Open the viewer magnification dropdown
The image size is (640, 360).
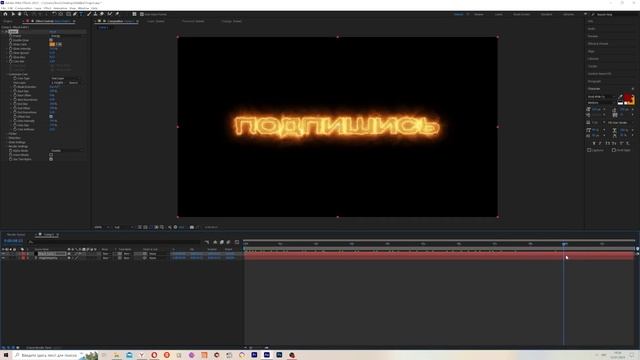tap(102, 227)
